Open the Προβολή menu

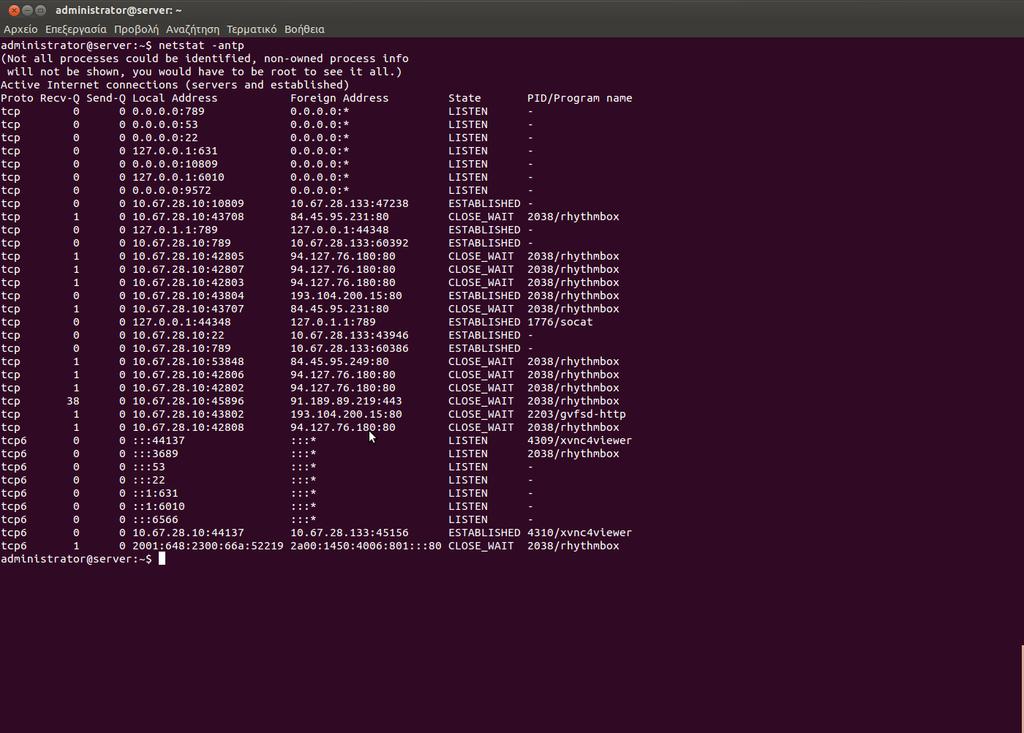(136, 29)
